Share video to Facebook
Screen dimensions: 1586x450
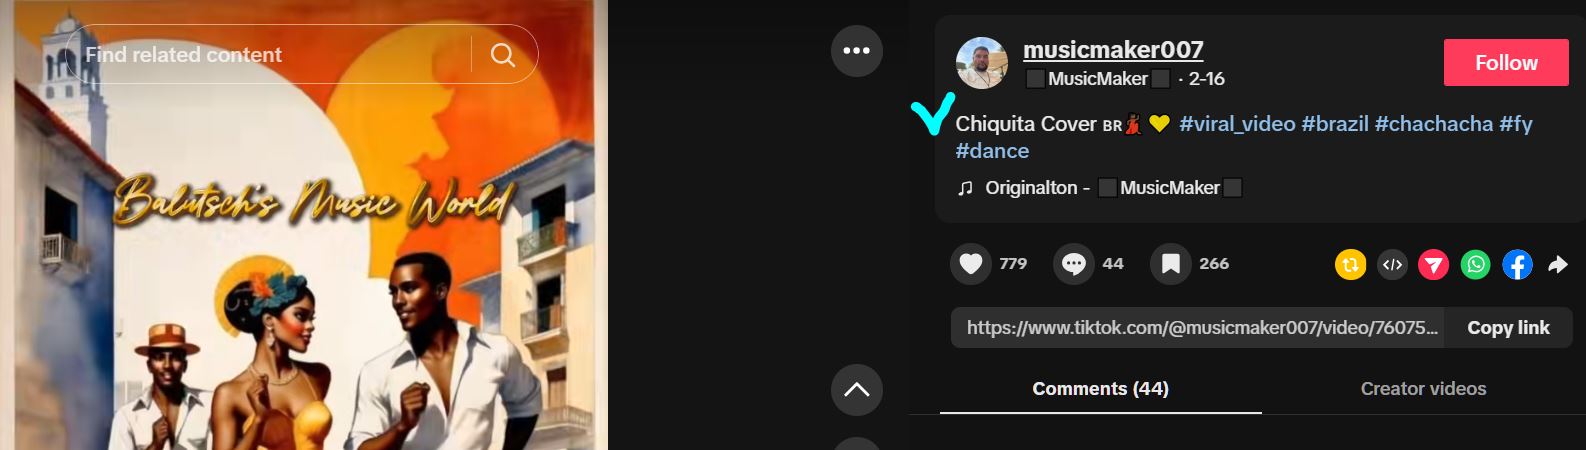pos(1517,264)
